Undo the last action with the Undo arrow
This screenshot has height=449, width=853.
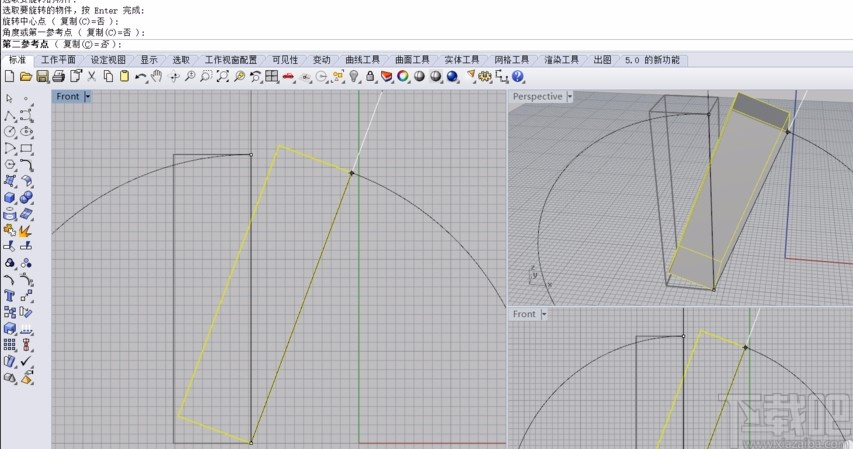coord(140,77)
